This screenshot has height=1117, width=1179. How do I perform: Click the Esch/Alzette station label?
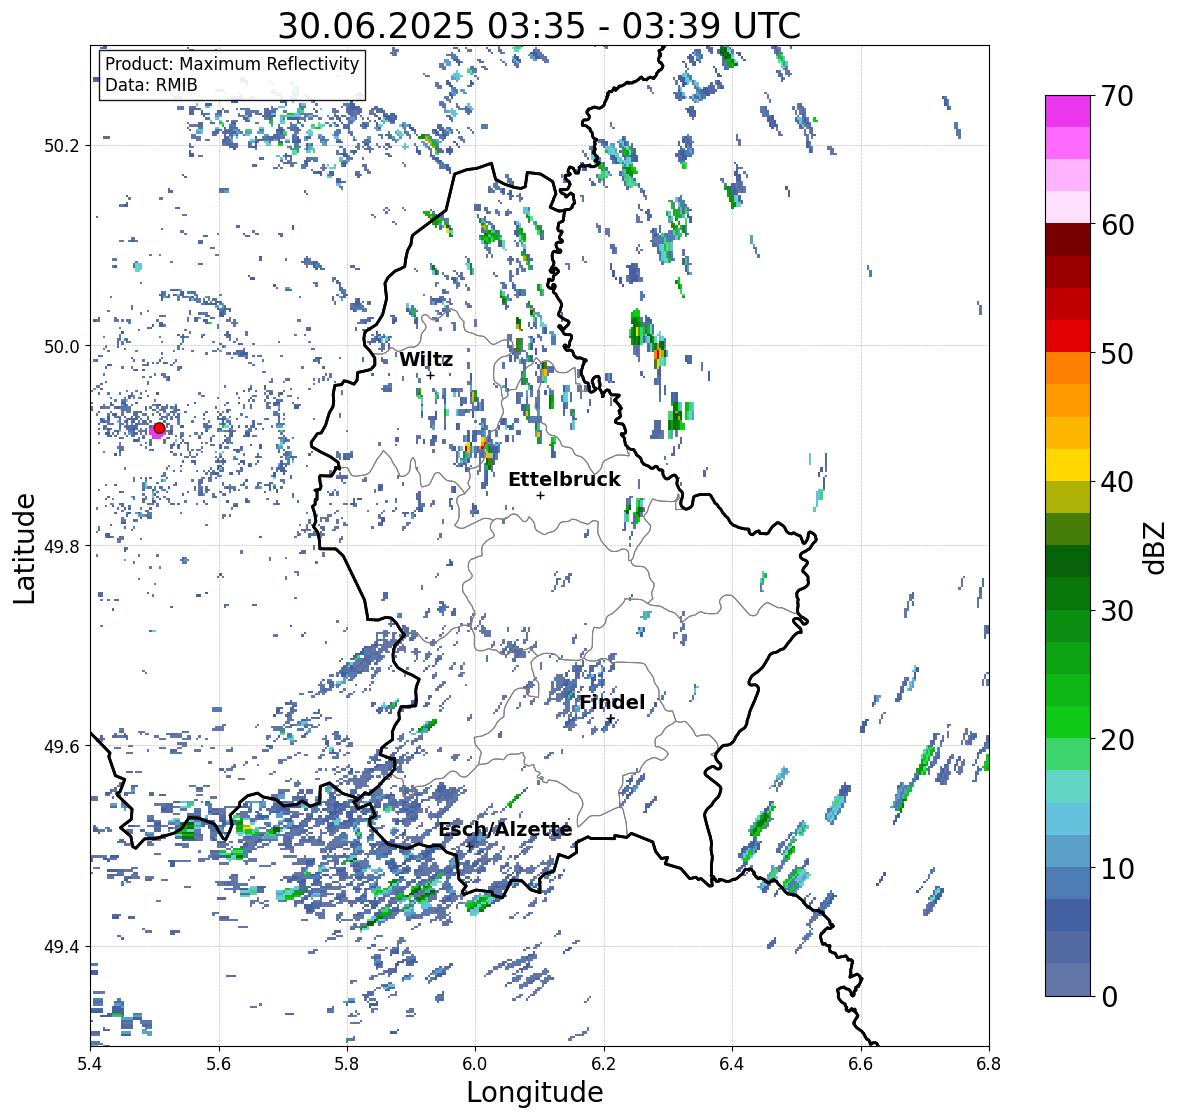click(505, 829)
